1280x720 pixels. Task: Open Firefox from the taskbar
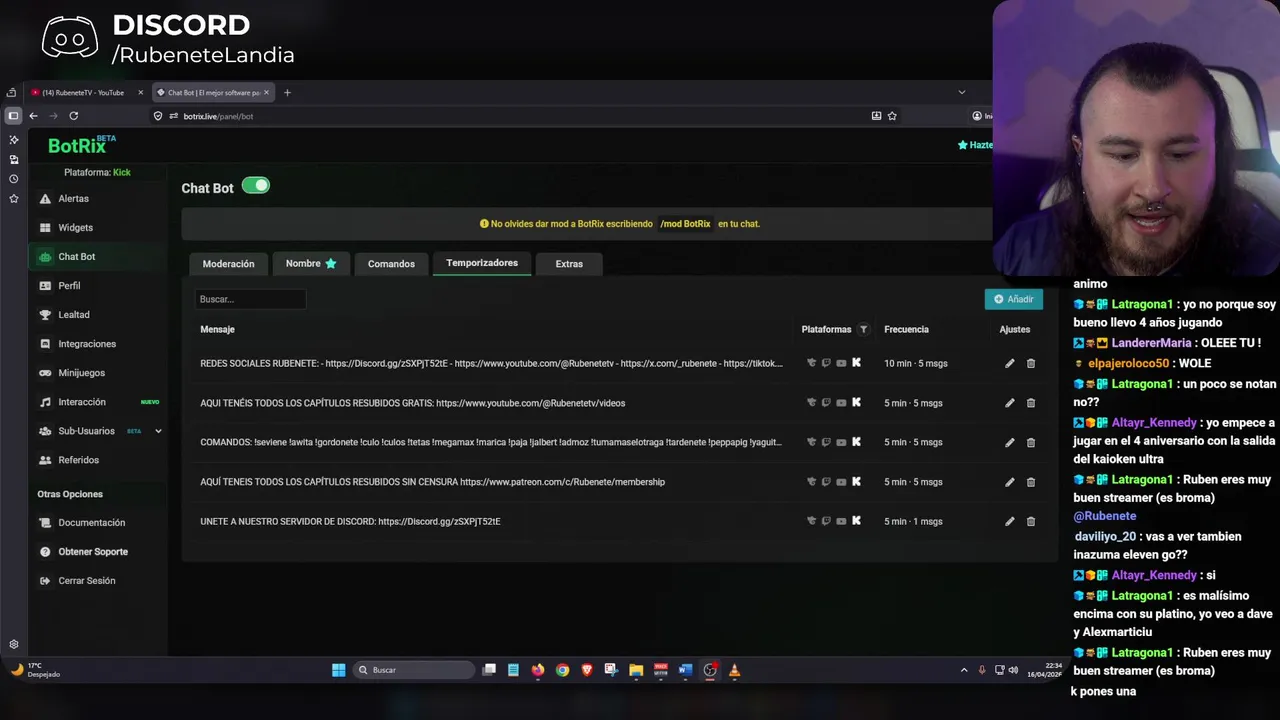pyautogui.click(x=538, y=670)
